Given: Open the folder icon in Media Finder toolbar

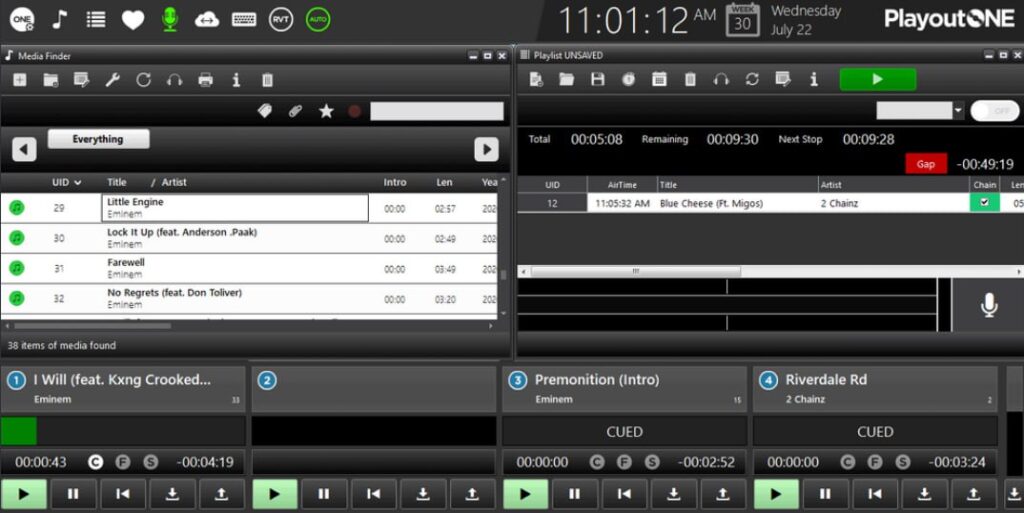Looking at the screenshot, I should (x=51, y=80).
